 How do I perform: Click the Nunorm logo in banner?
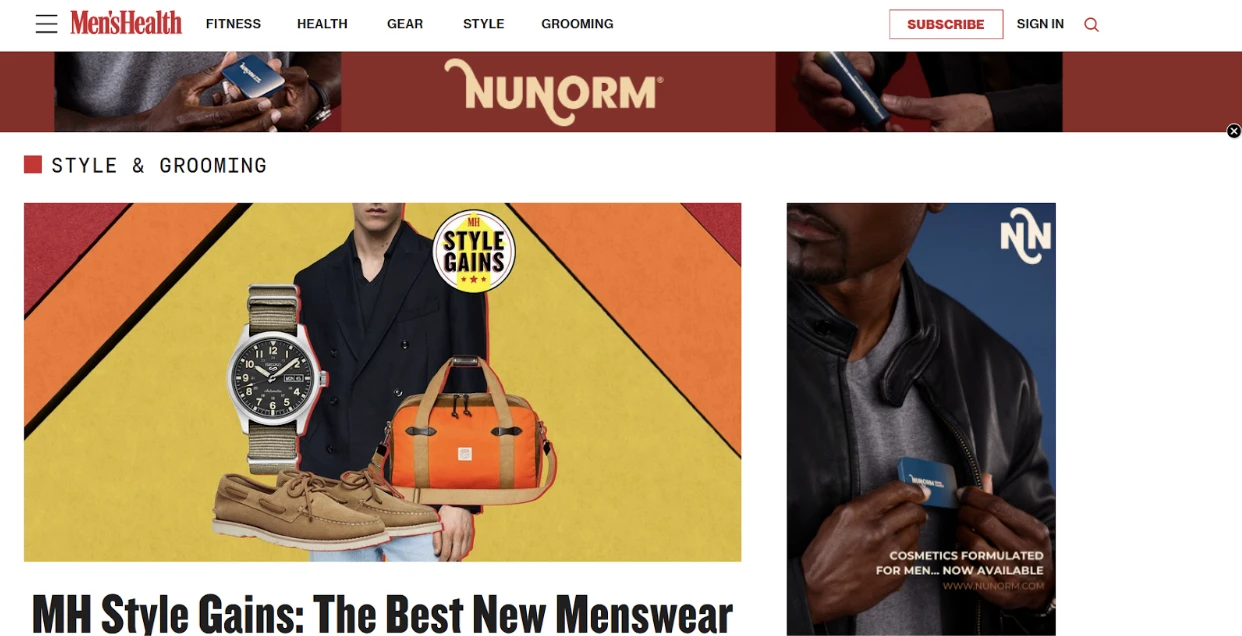tap(554, 92)
